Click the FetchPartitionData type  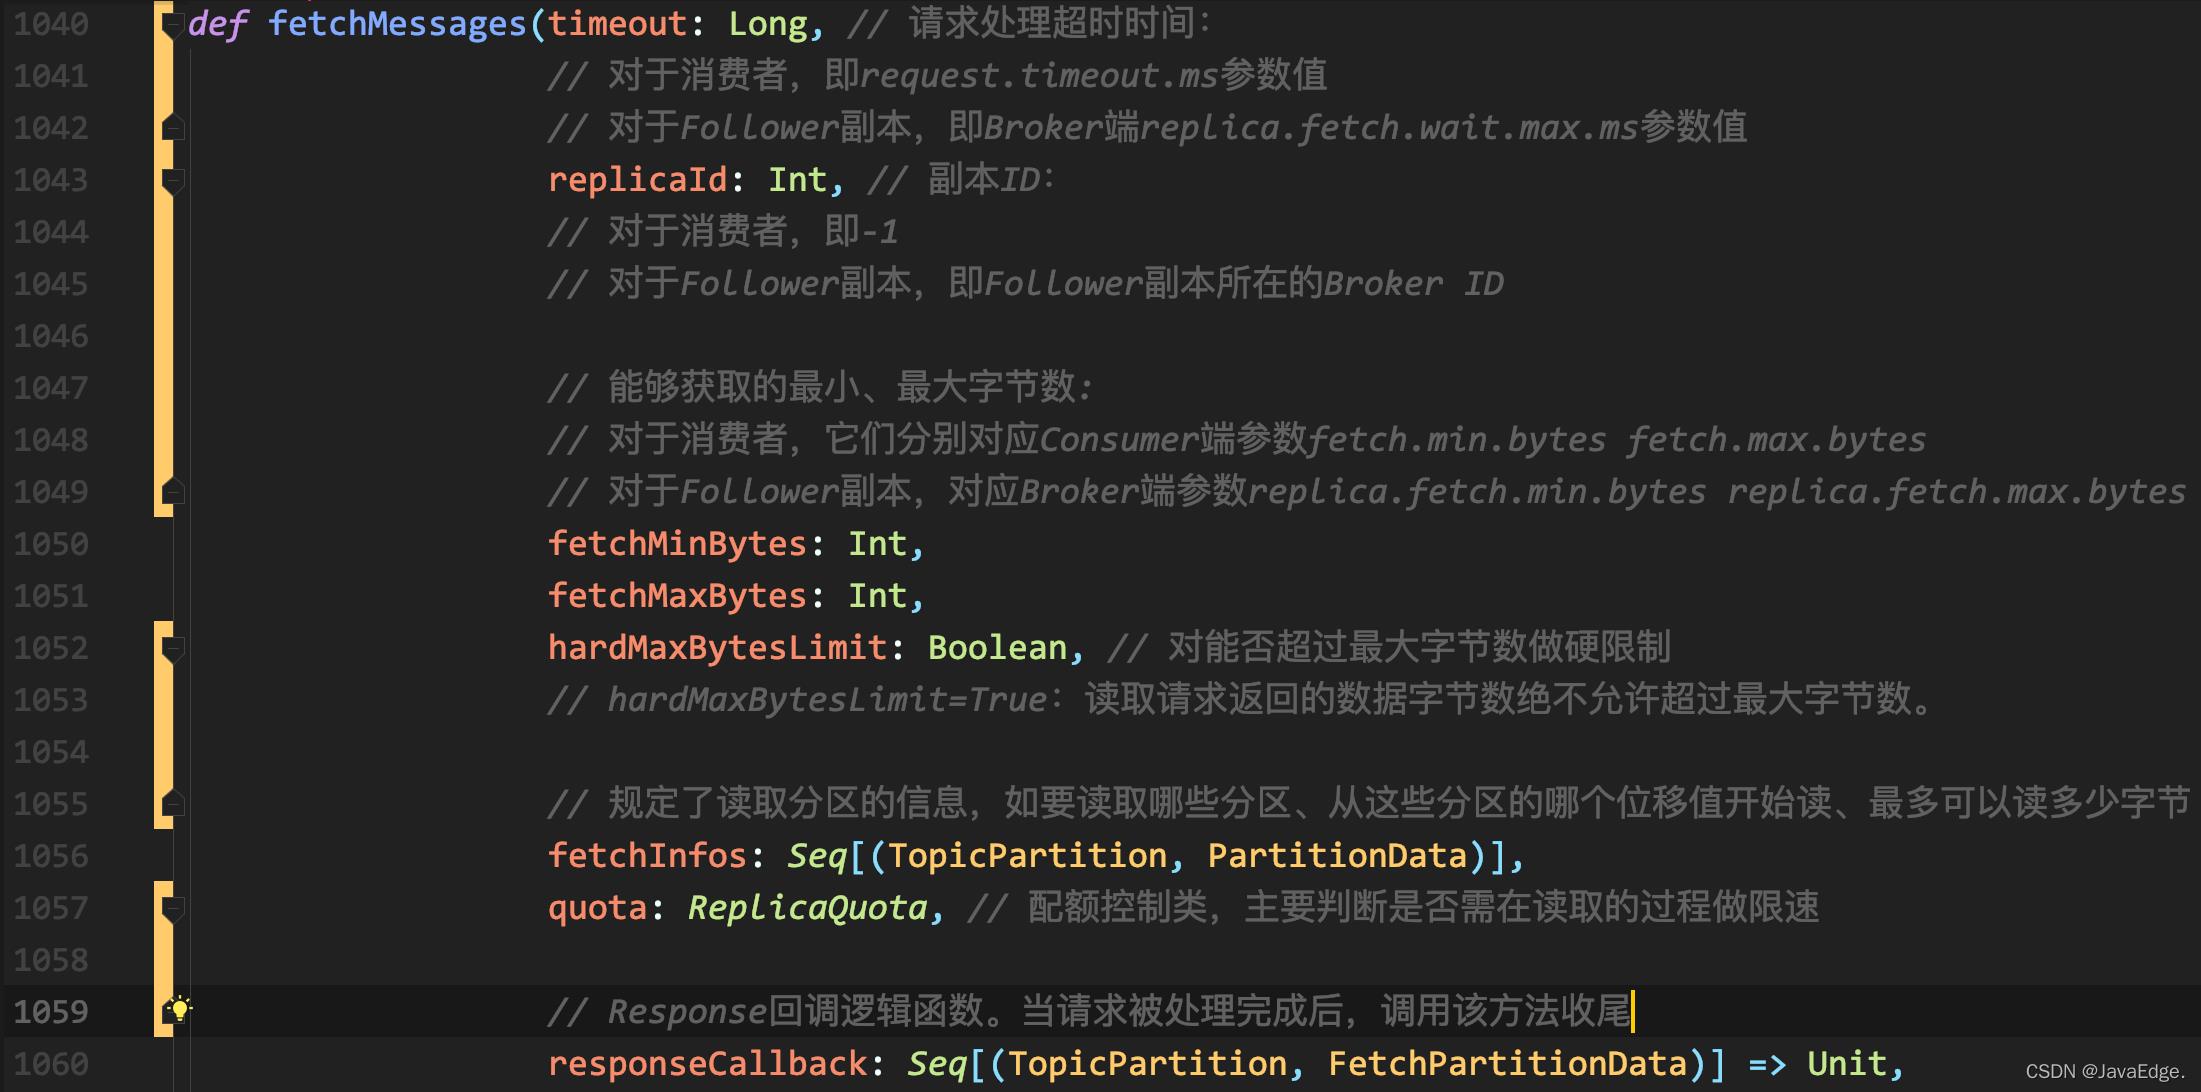[x=1507, y=1064]
